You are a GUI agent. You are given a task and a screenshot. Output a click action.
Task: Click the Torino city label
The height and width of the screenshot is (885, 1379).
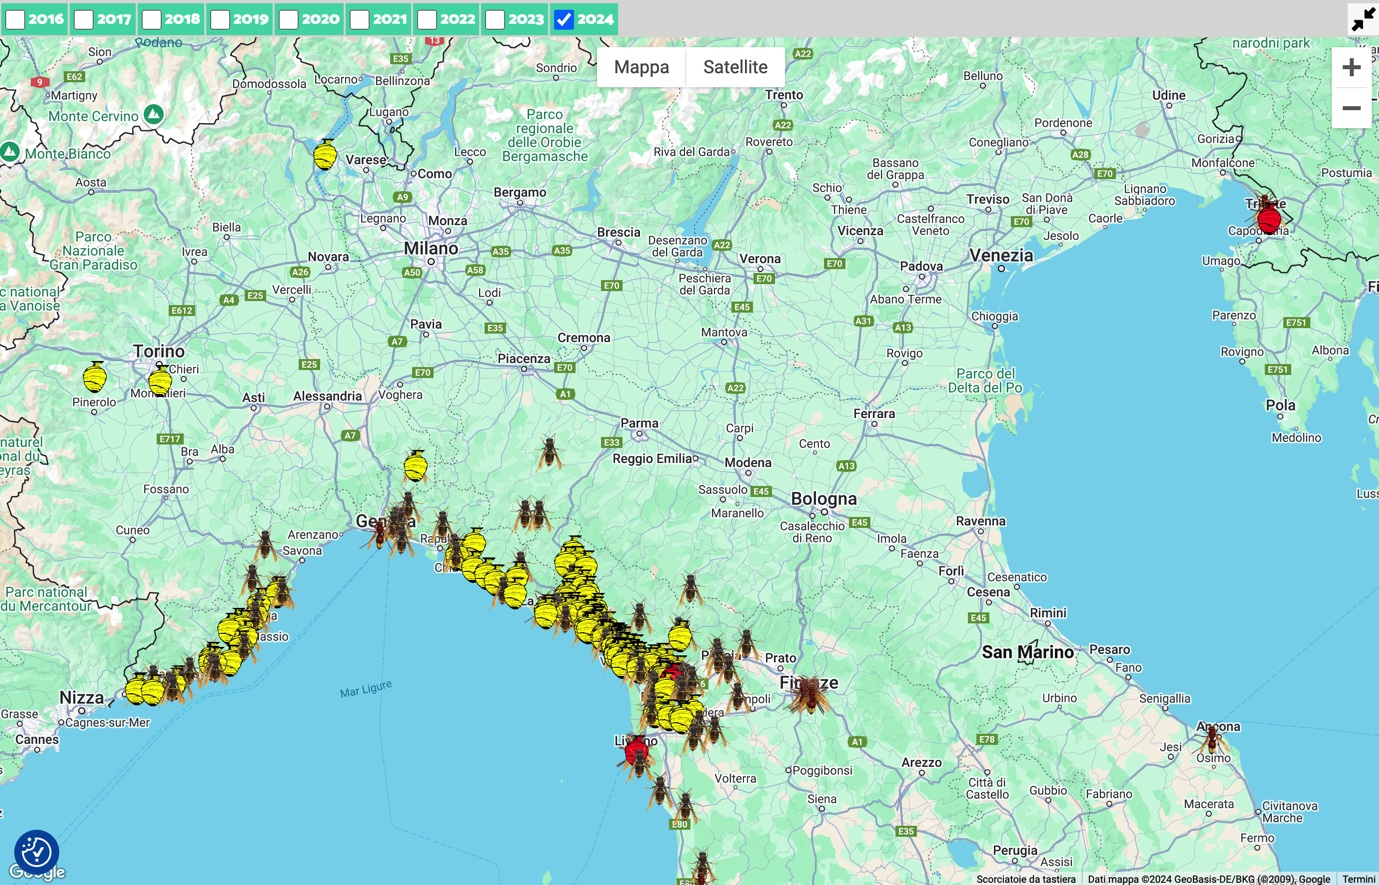(159, 351)
